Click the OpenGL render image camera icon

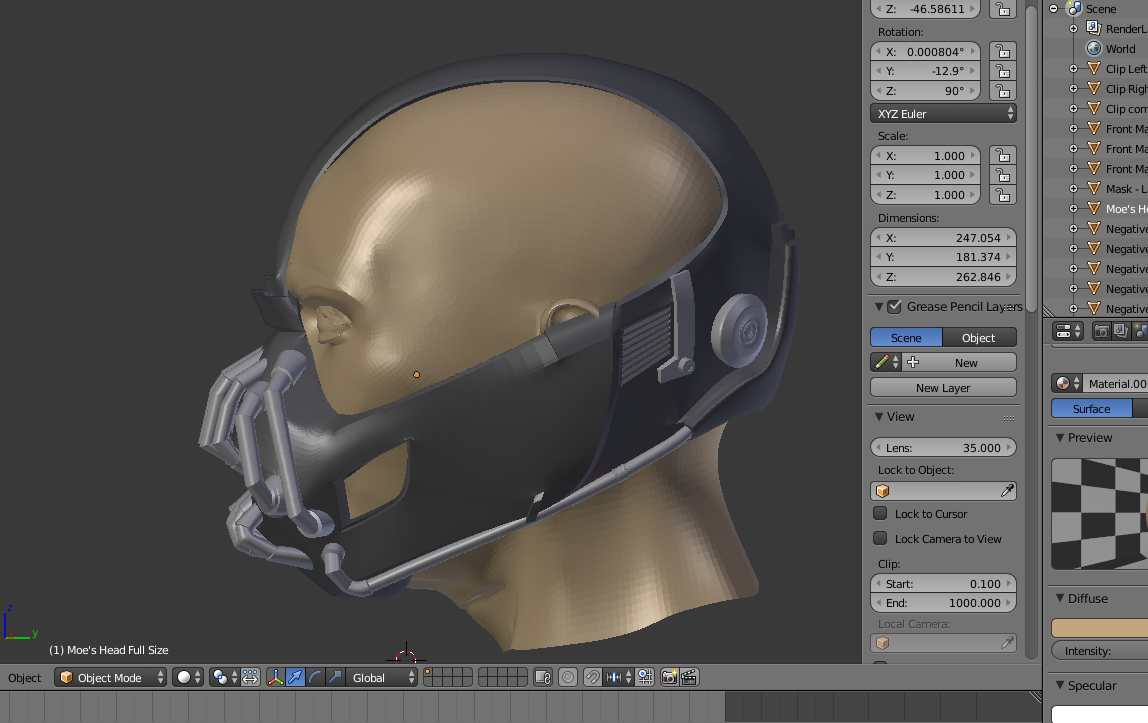[669, 678]
